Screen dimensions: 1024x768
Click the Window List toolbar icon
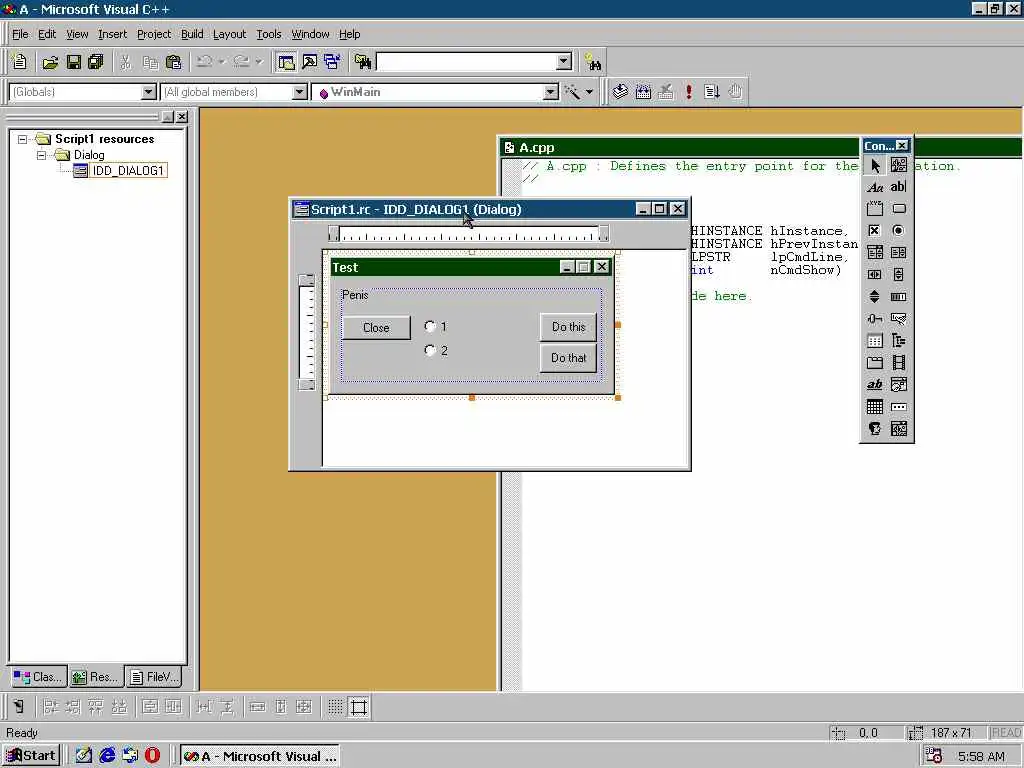coord(332,62)
